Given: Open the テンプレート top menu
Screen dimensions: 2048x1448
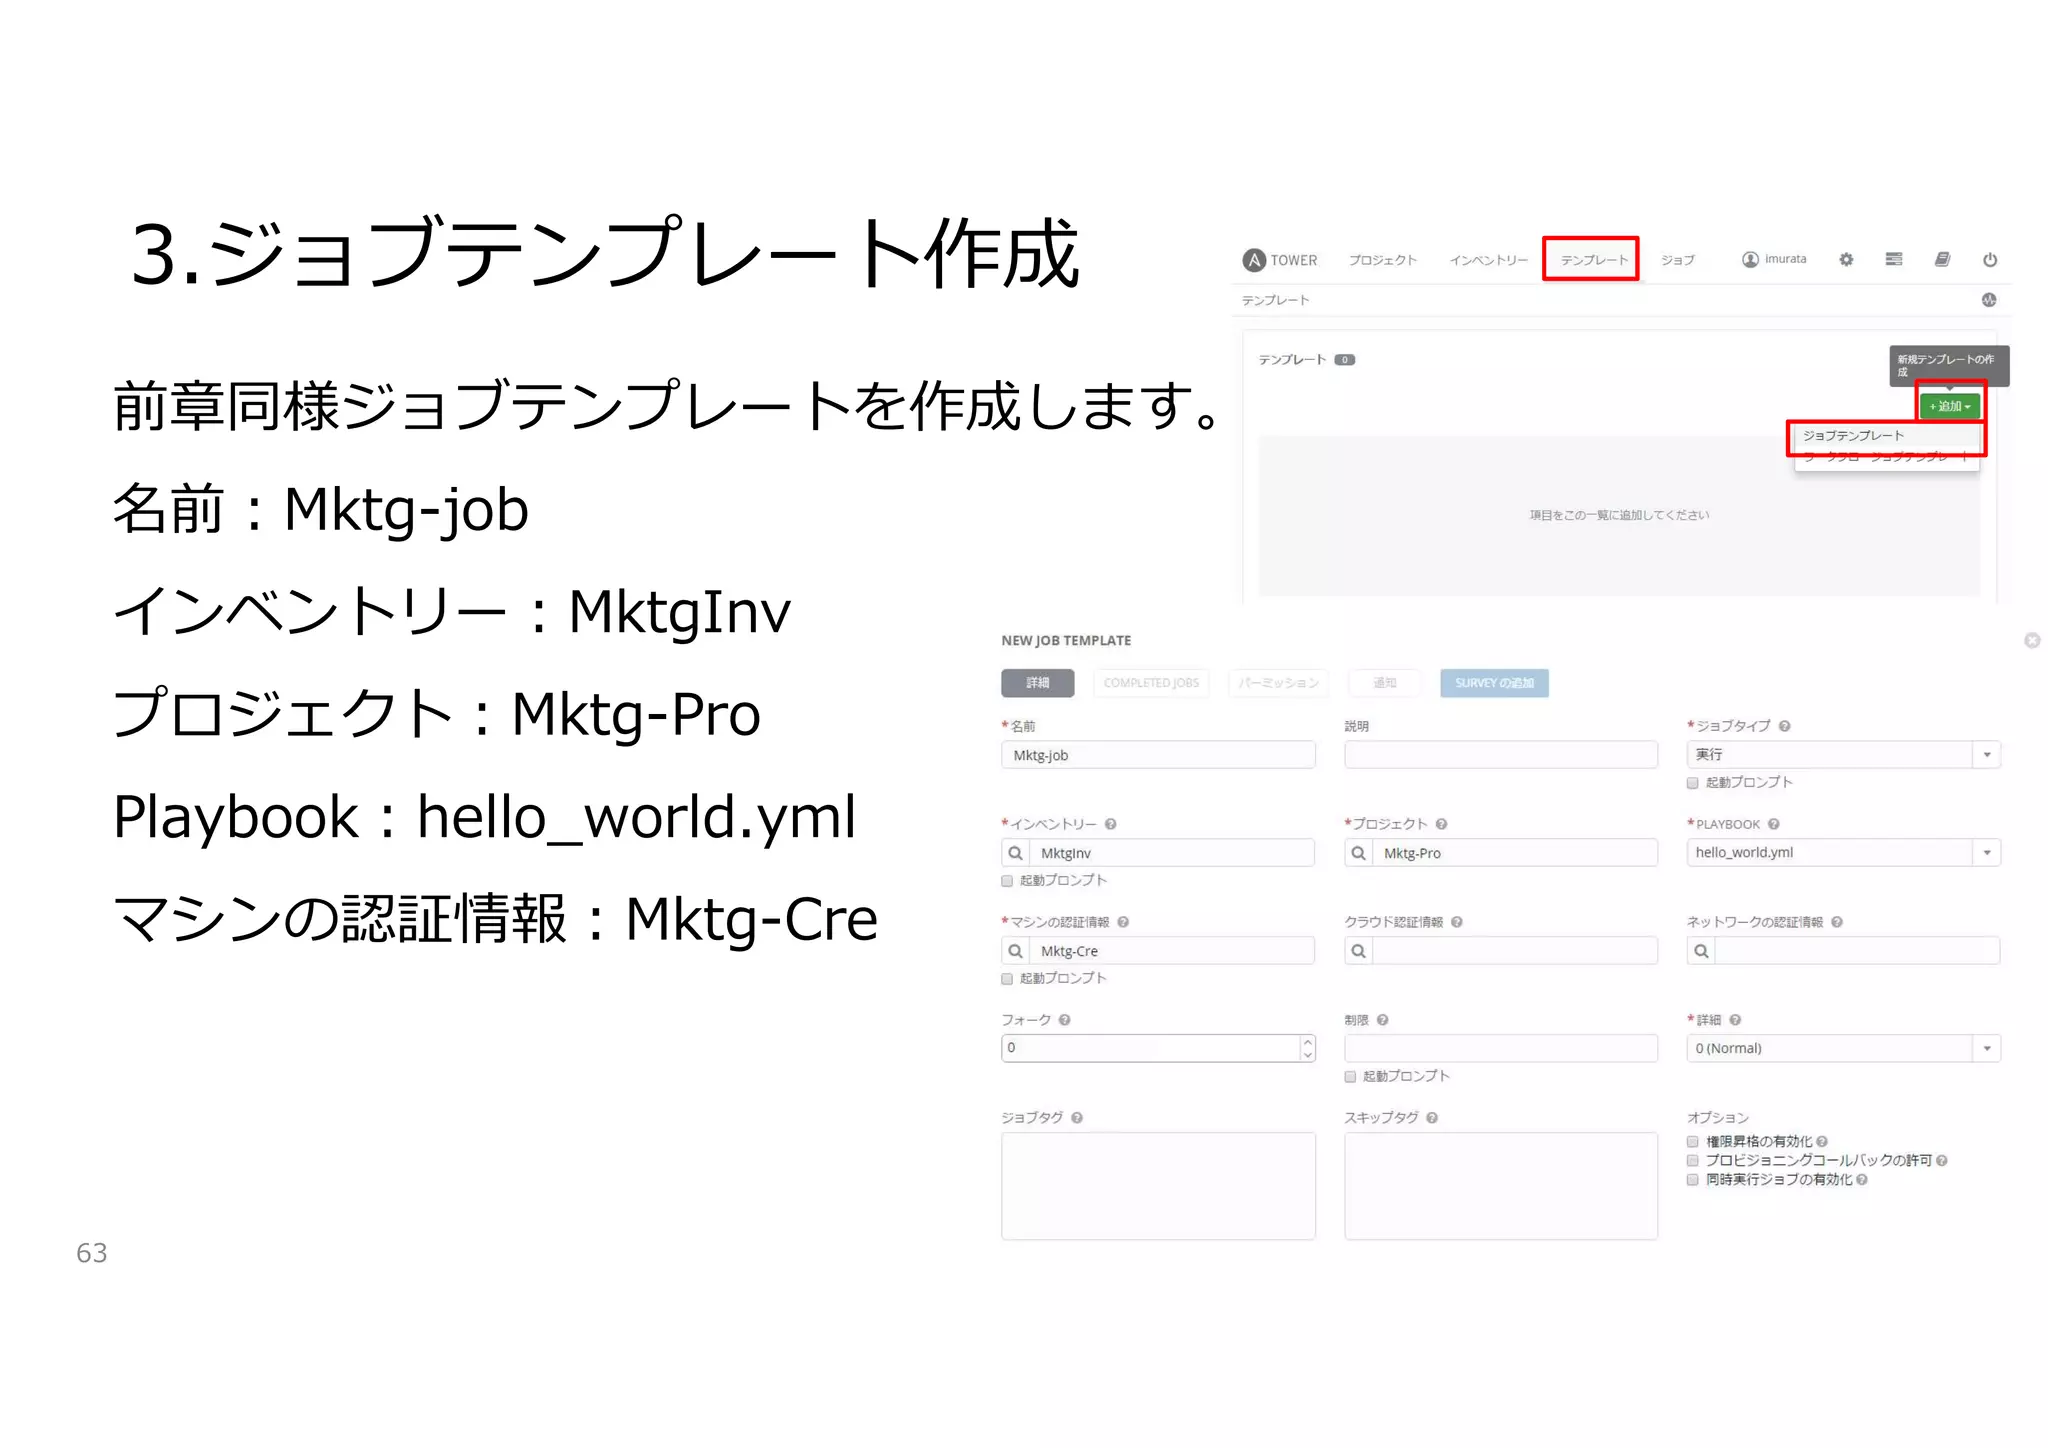Looking at the screenshot, I should 1594,260.
